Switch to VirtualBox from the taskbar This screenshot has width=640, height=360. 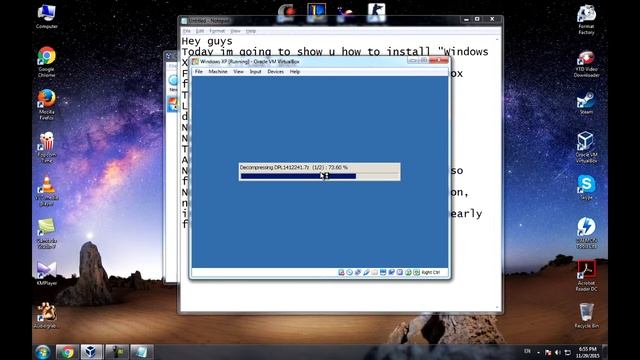coord(91,352)
